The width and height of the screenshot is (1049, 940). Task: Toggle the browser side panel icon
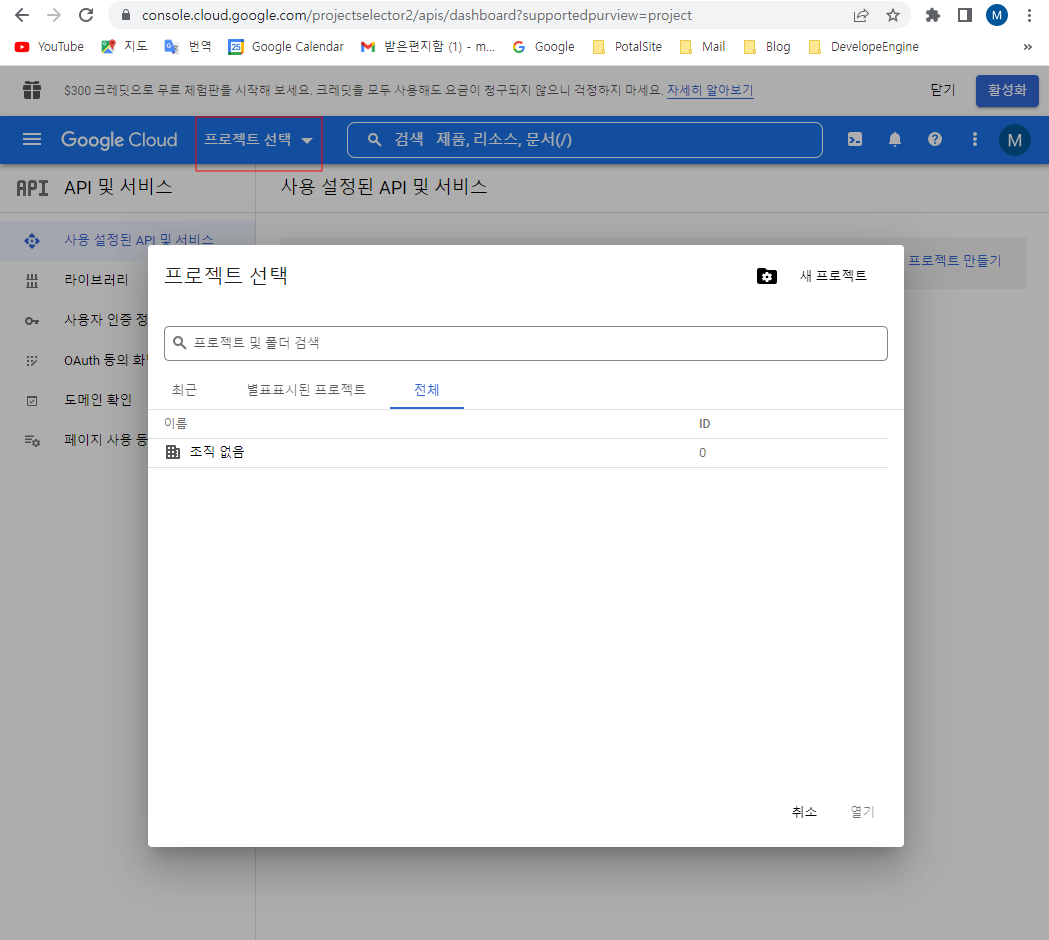pos(964,15)
